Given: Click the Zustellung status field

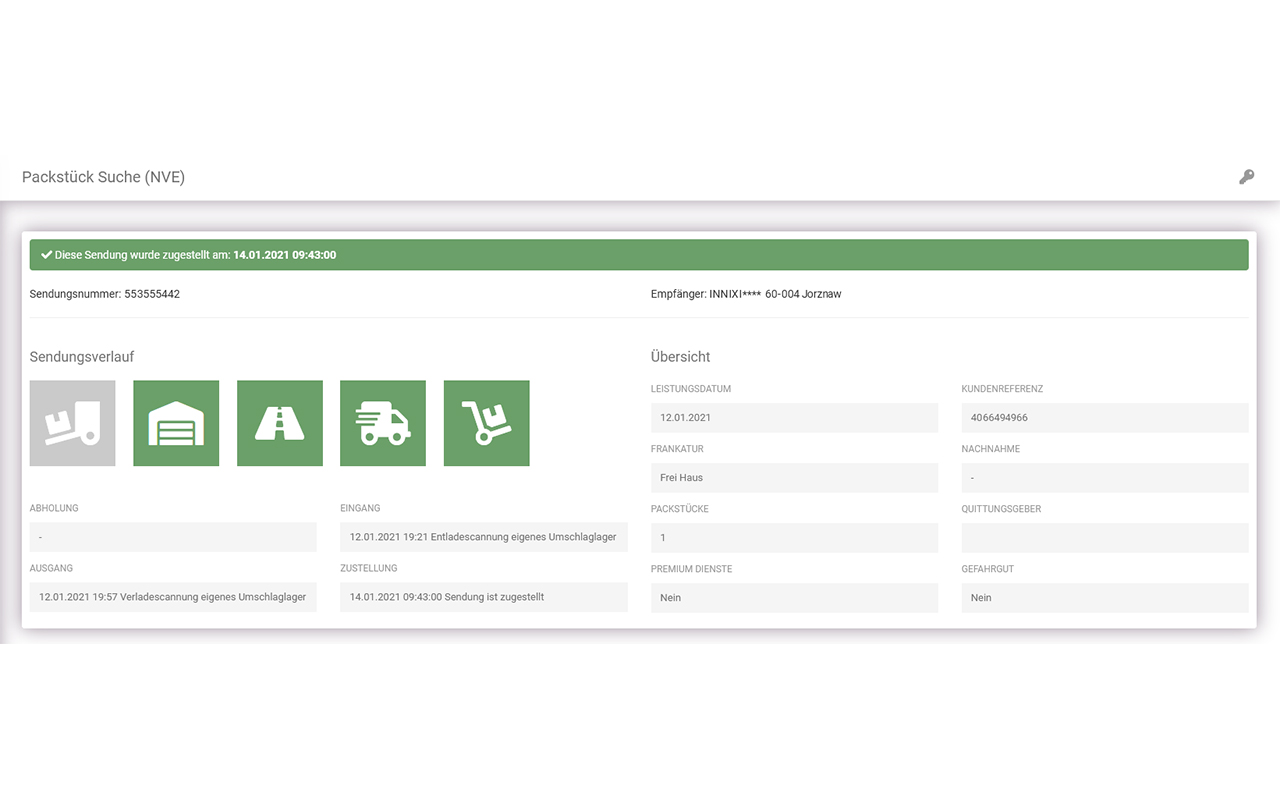Looking at the screenshot, I should point(483,597).
